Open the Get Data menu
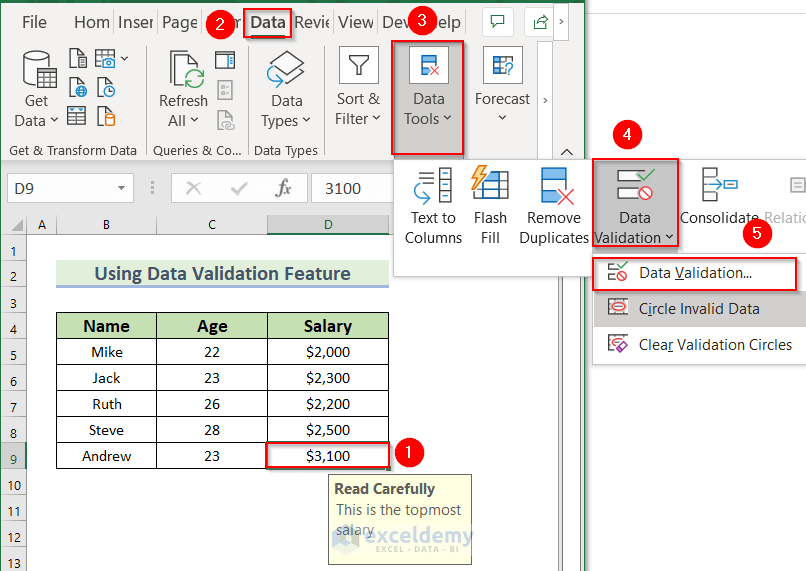 36,89
